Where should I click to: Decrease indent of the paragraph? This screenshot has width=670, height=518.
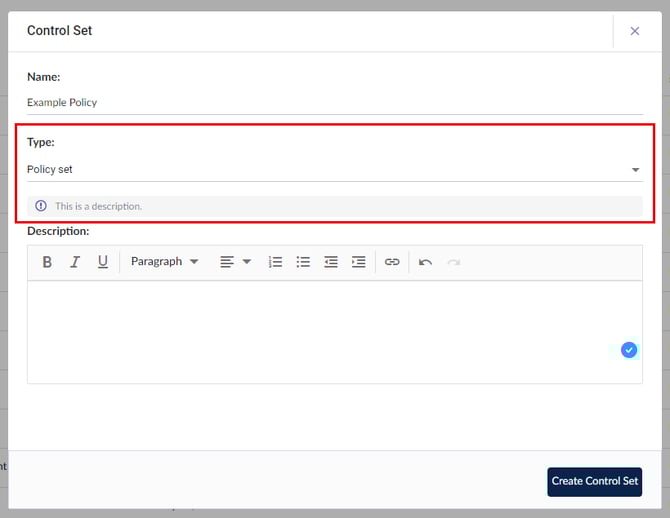tap(331, 262)
